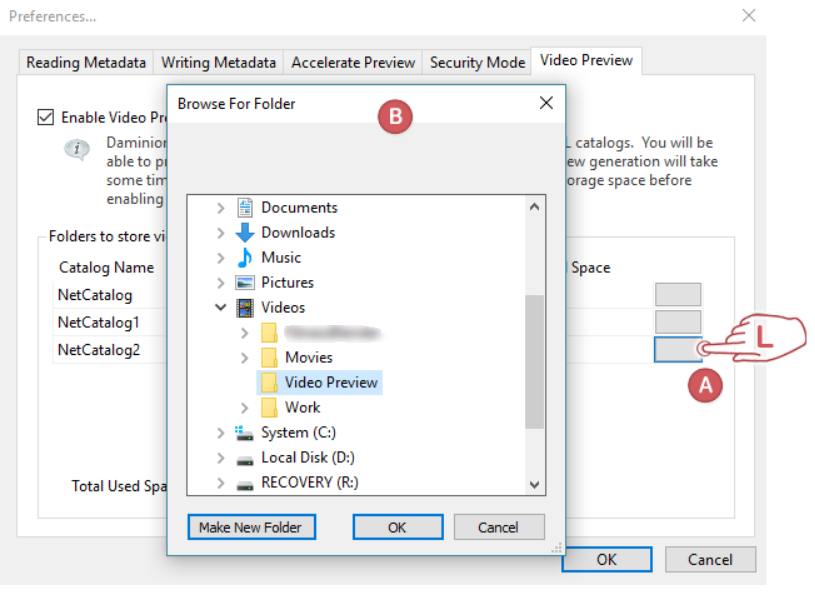Screen dimensions: 815x593
Task: Collapse the Videos tree node
Action: tap(221, 308)
